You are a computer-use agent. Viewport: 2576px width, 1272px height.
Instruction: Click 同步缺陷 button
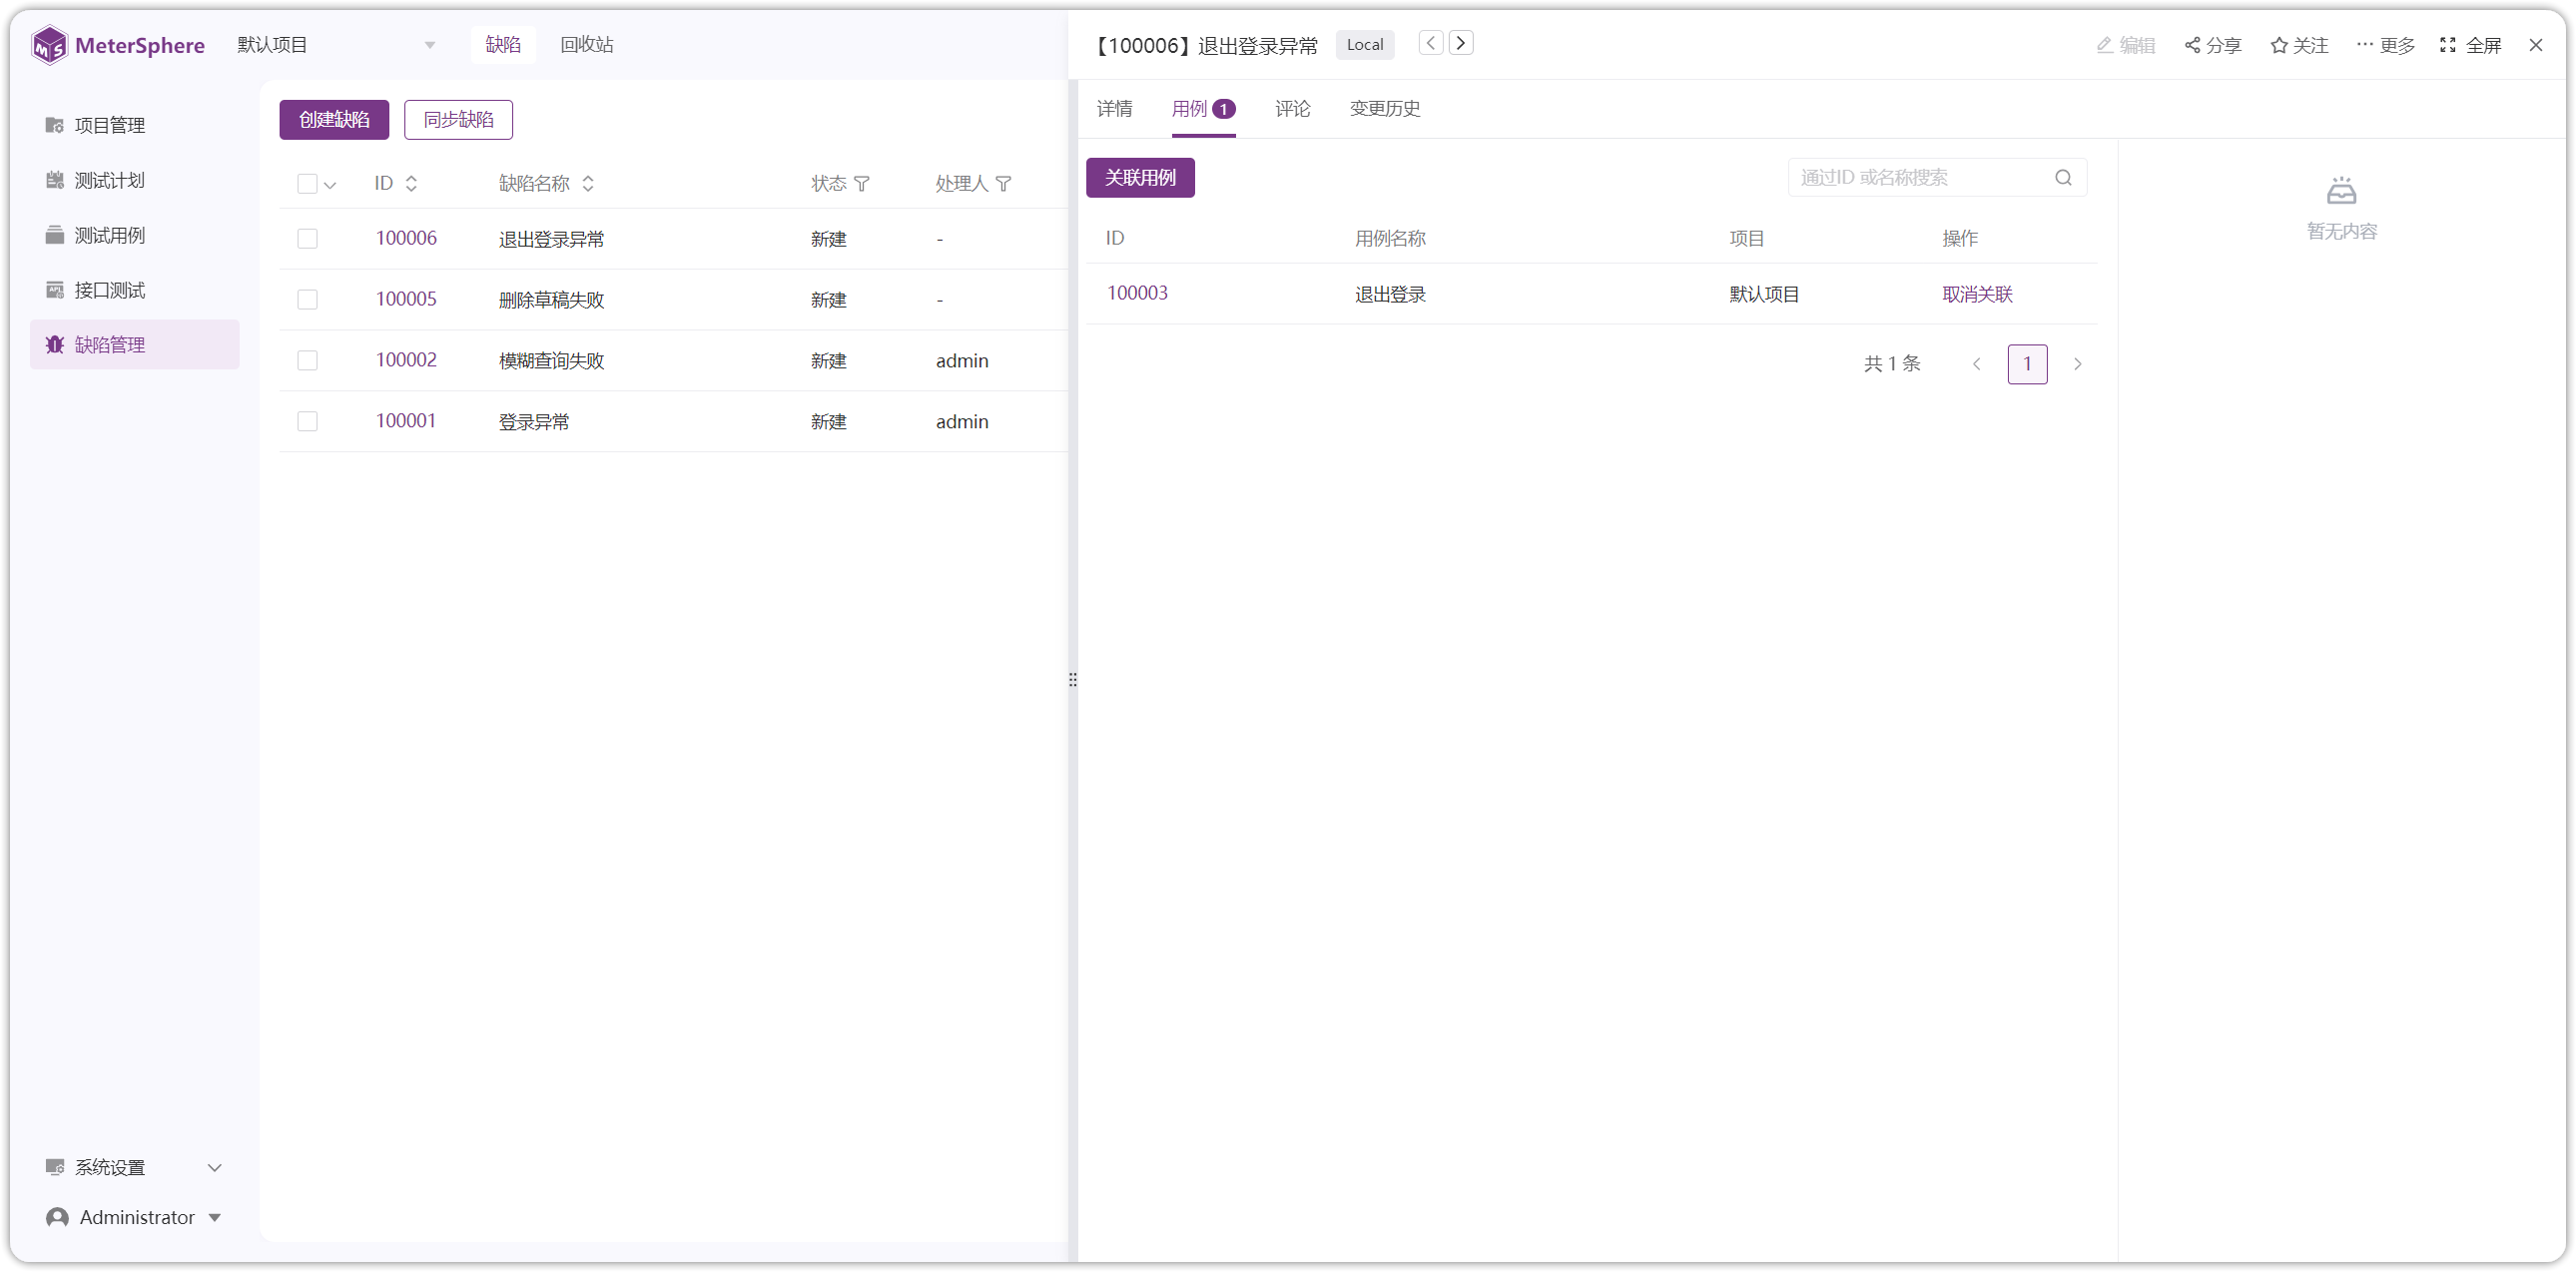(458, 120)
